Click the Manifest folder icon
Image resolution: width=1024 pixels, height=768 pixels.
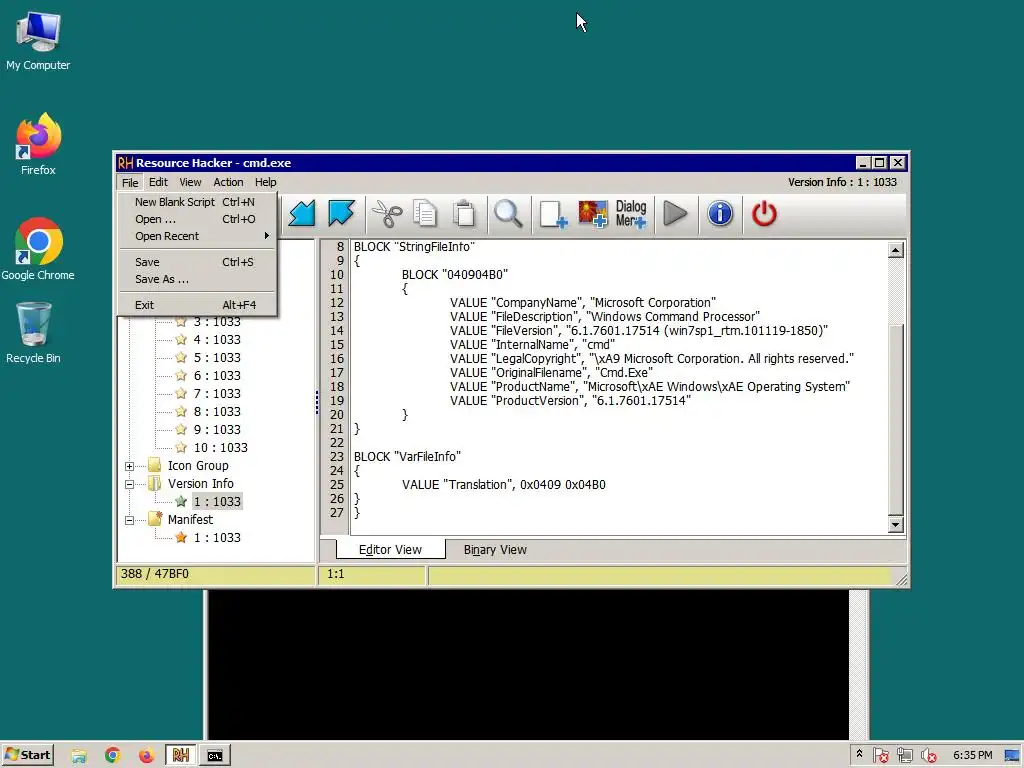[155, 519]
